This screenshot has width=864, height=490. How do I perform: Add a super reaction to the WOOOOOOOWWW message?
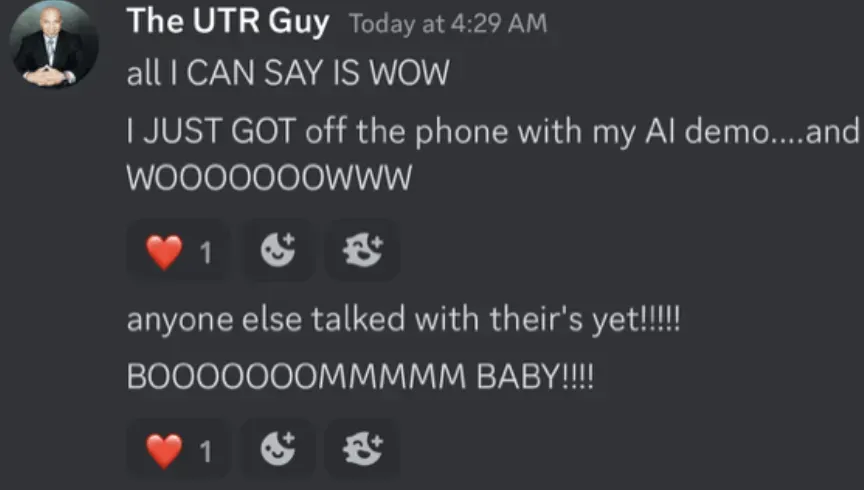tap(363, 250)
